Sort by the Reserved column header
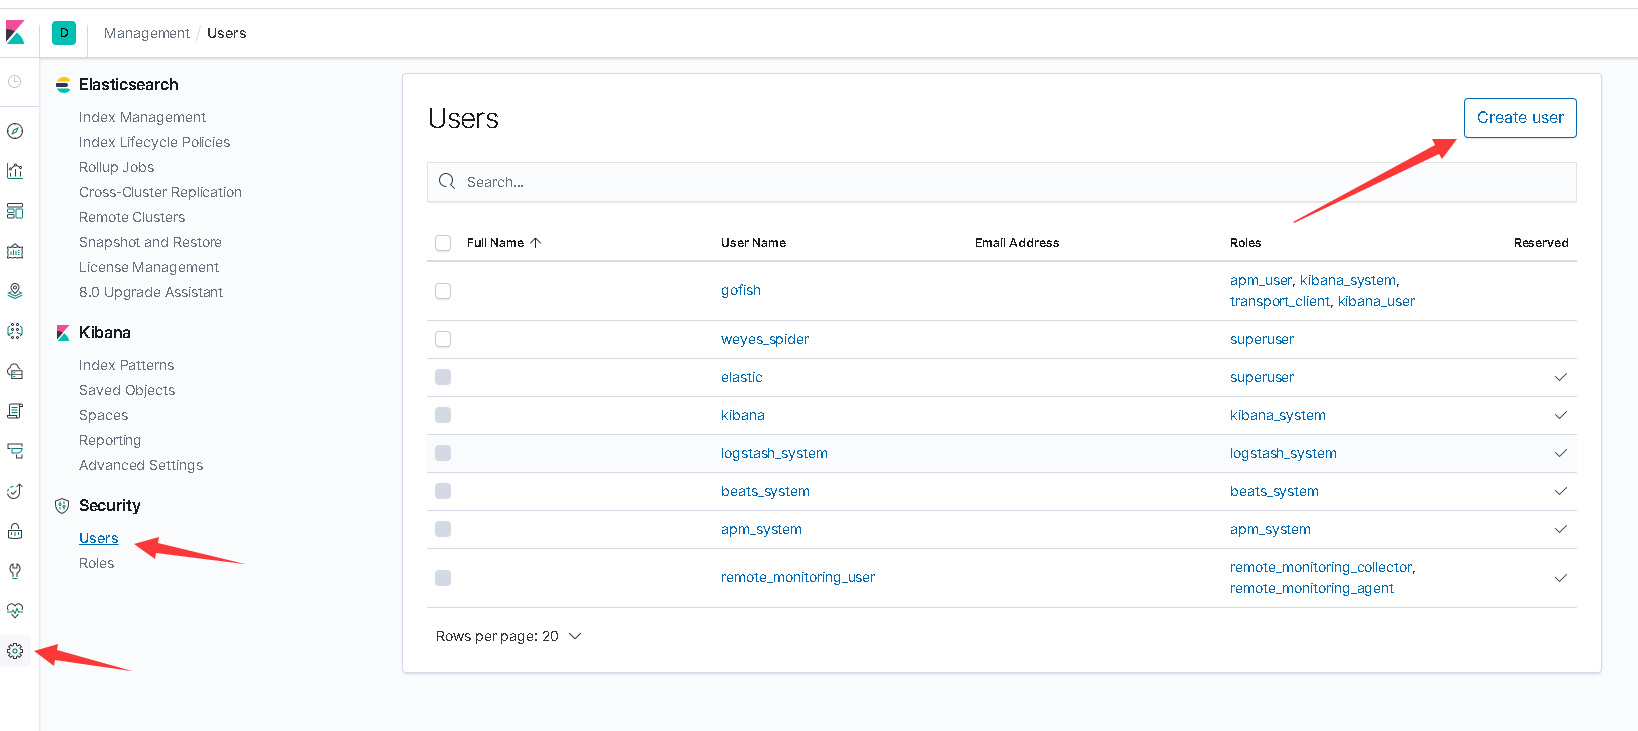The image size is (1638, 731). pos(1541,243)
